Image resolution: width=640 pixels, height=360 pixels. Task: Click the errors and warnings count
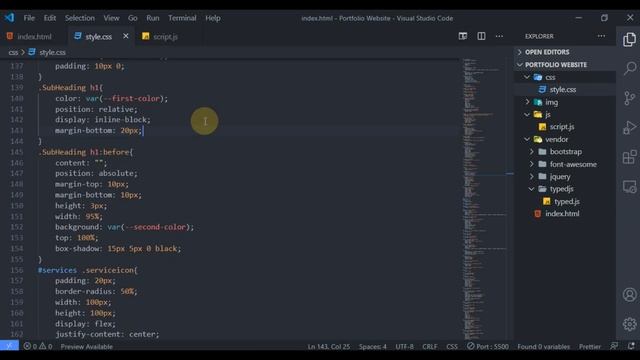[38, 347]
